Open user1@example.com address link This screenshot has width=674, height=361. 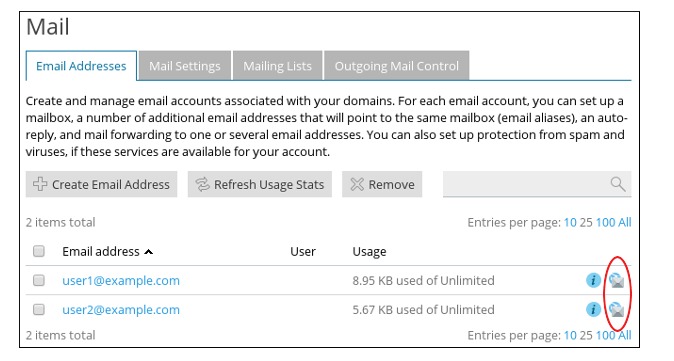(x=121, y=281)
